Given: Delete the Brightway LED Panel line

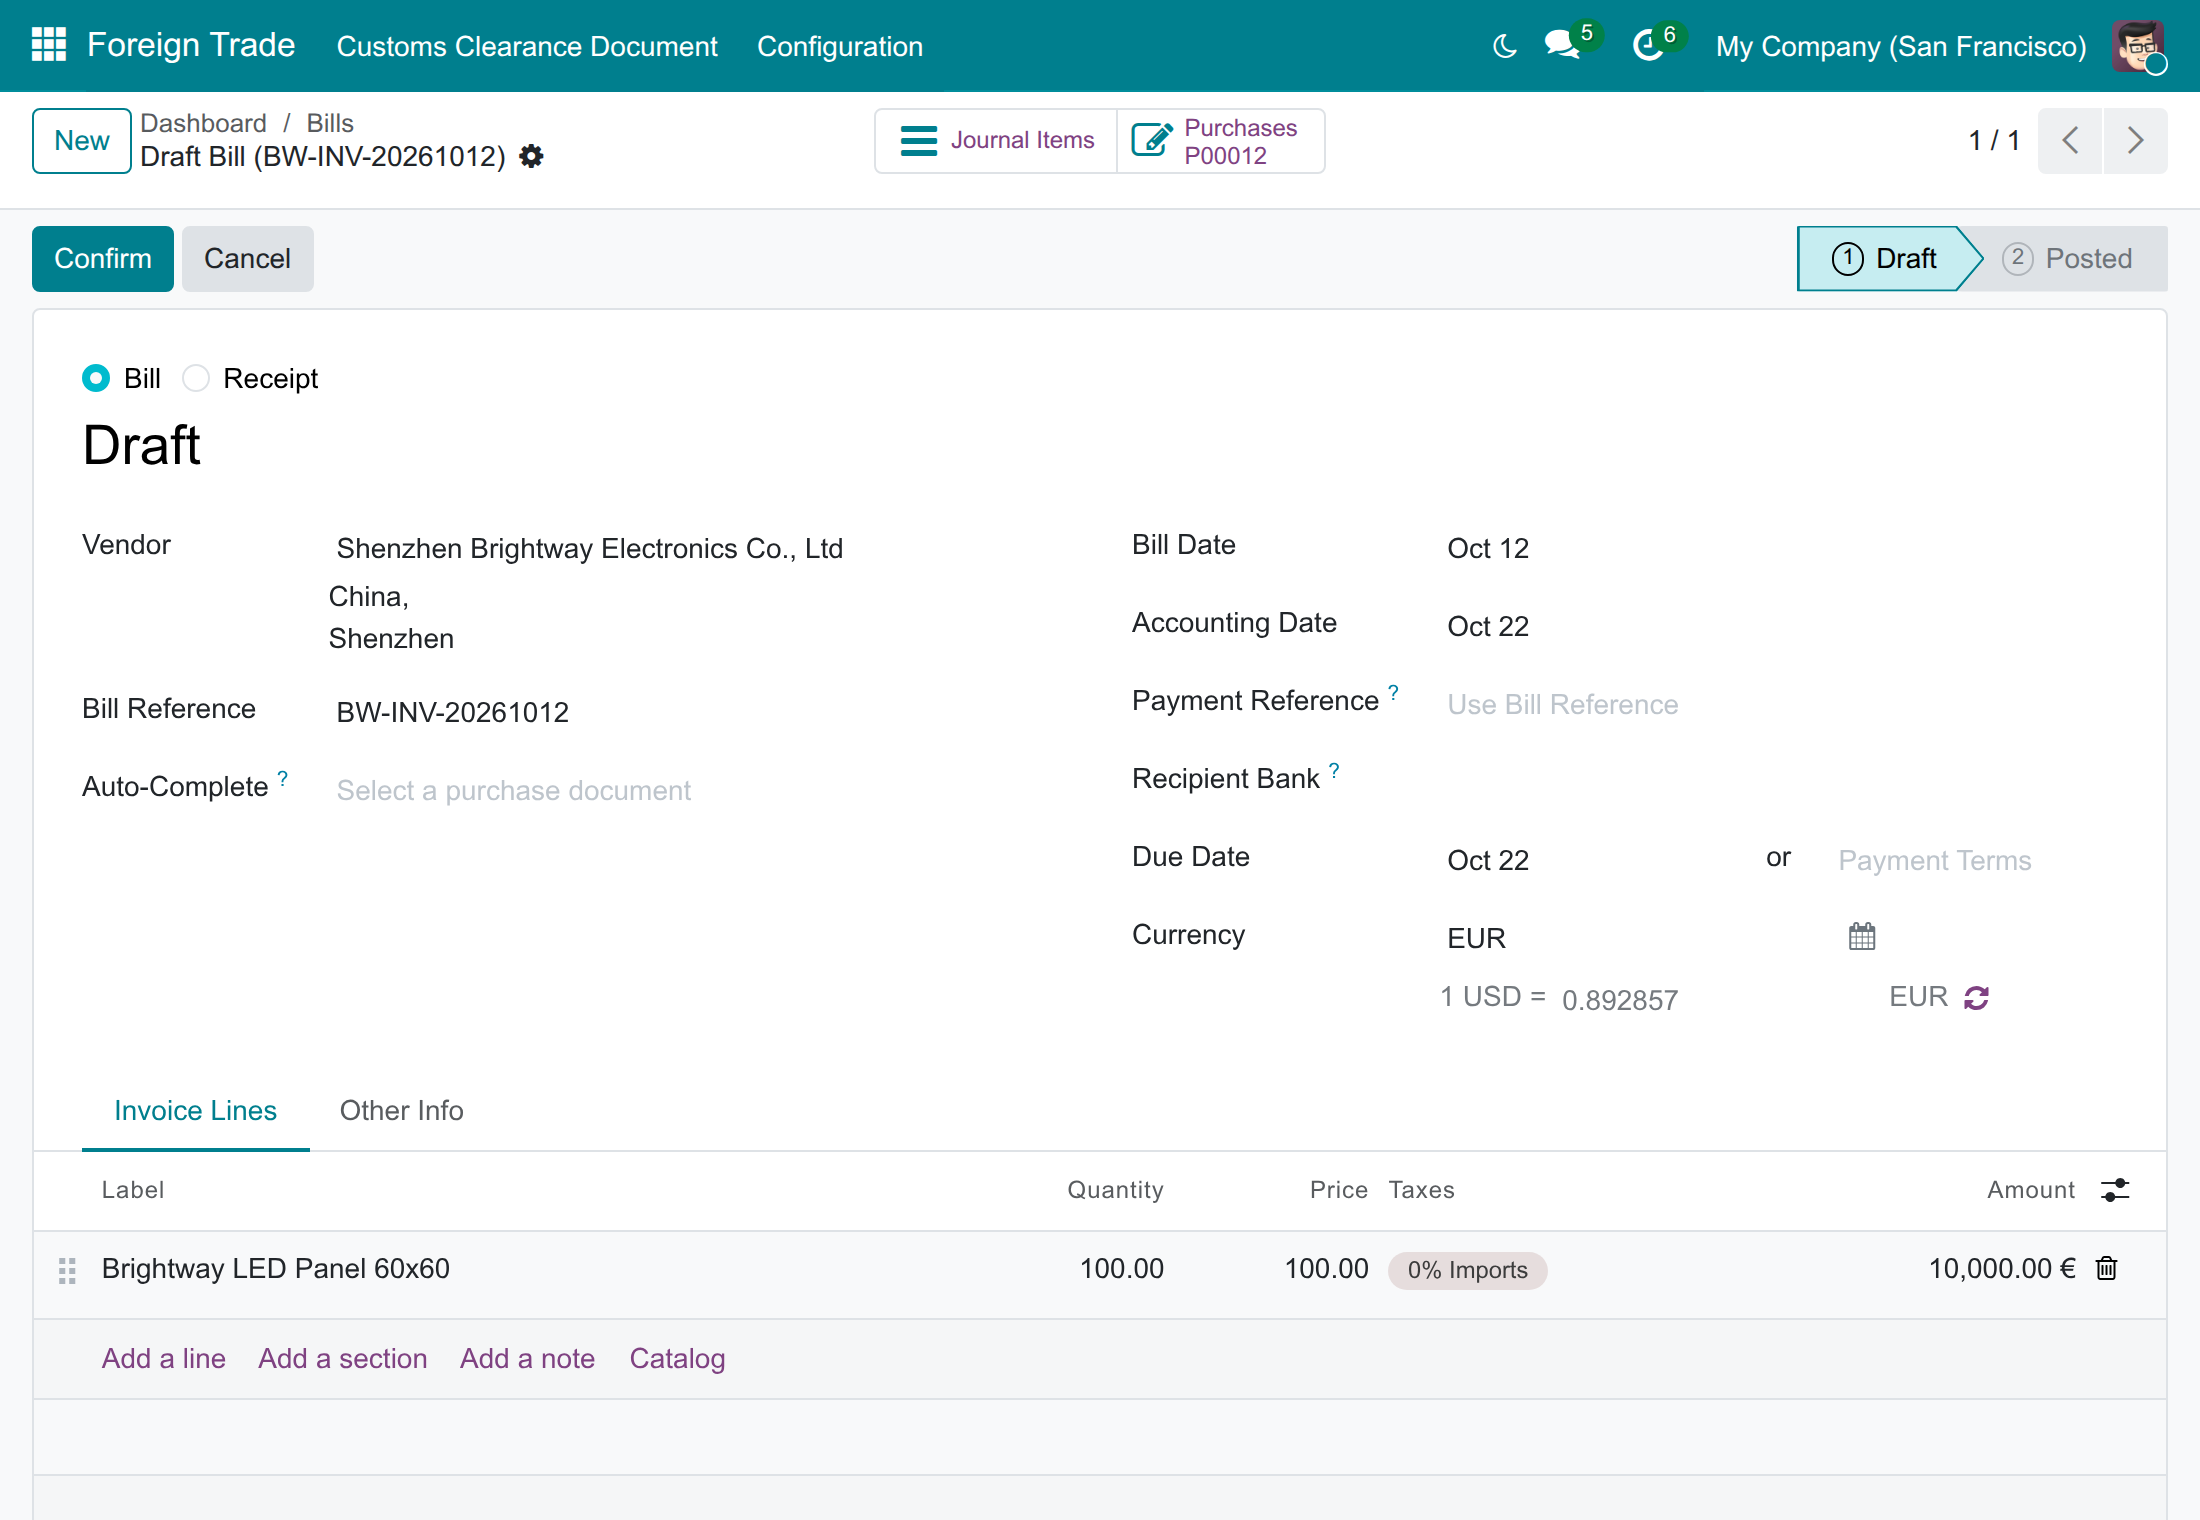Looking at the screenshot, I should point(2107,1269).
